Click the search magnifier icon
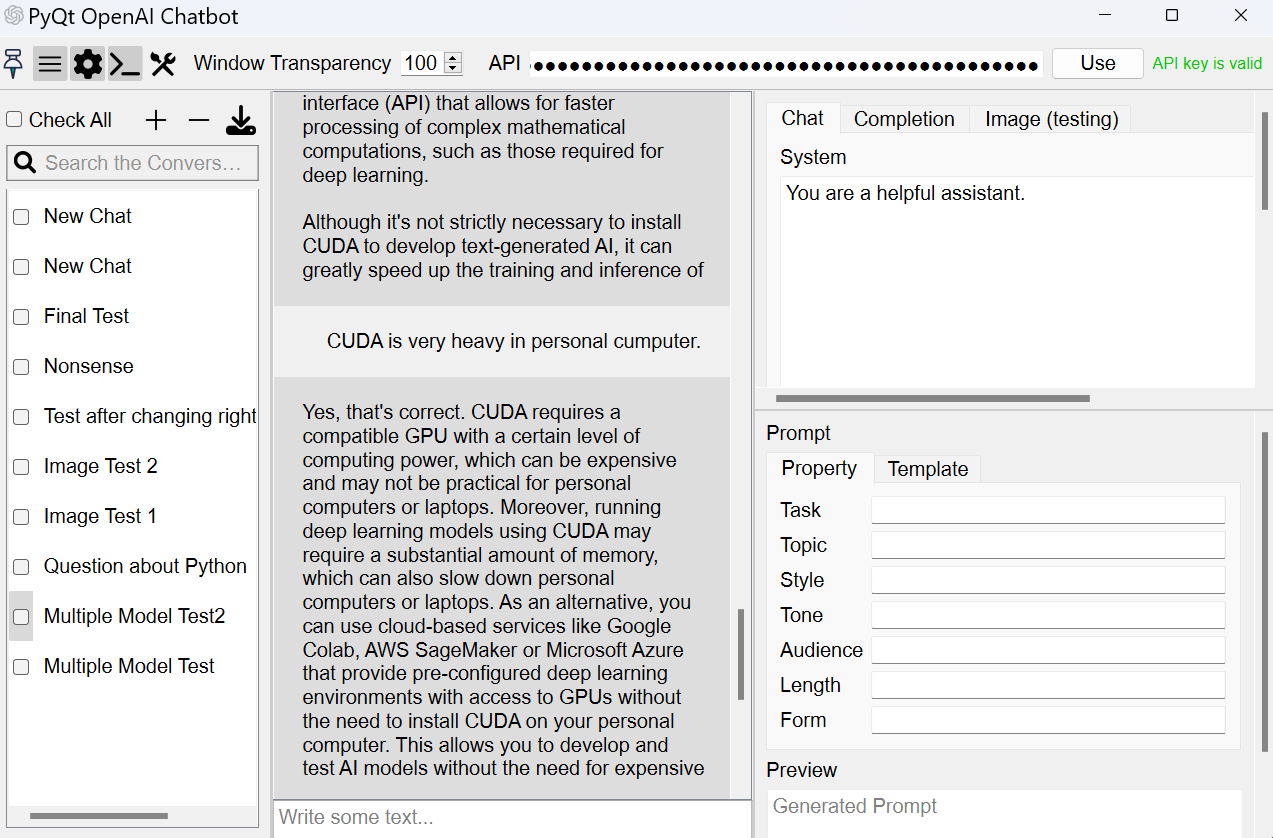 pos(25,163)
